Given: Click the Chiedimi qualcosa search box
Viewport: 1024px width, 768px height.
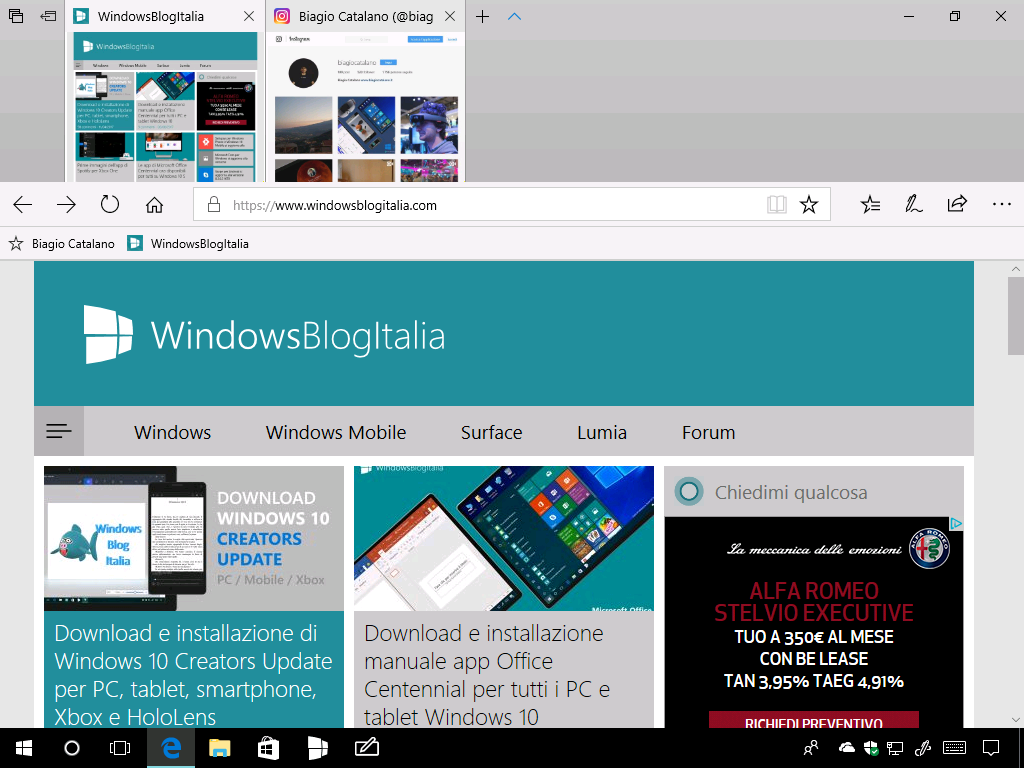Looking at the screenshot, I should [x=814, y=492].
